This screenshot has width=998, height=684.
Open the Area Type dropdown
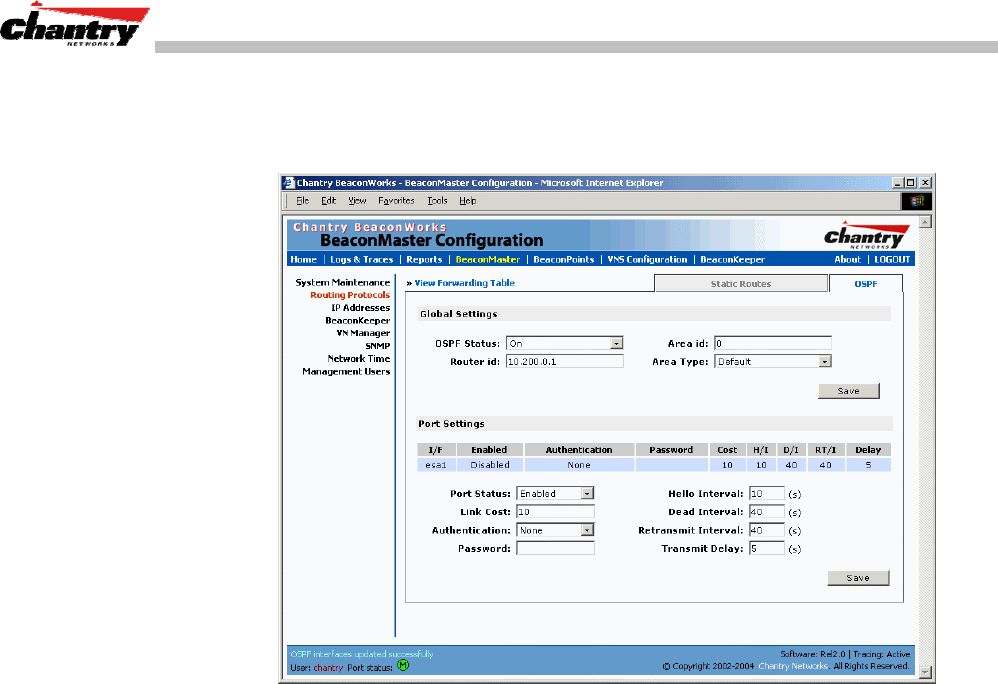pyautogui.click(x=825, y=361)
